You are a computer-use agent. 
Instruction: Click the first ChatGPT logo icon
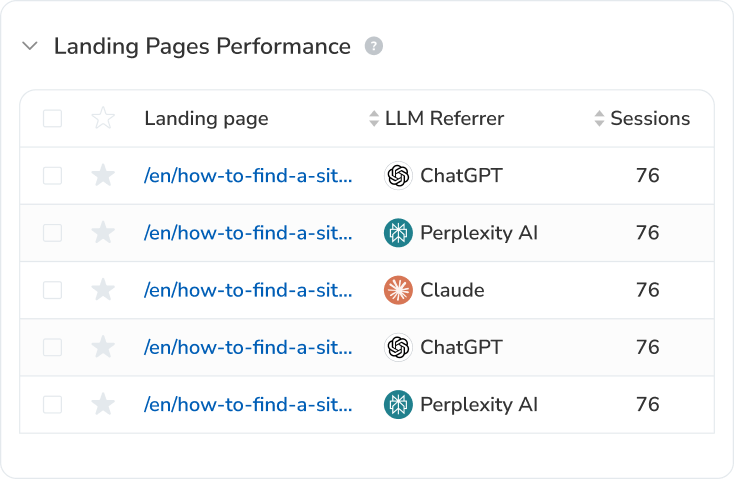pyautogui.click(x=398, y=176)
